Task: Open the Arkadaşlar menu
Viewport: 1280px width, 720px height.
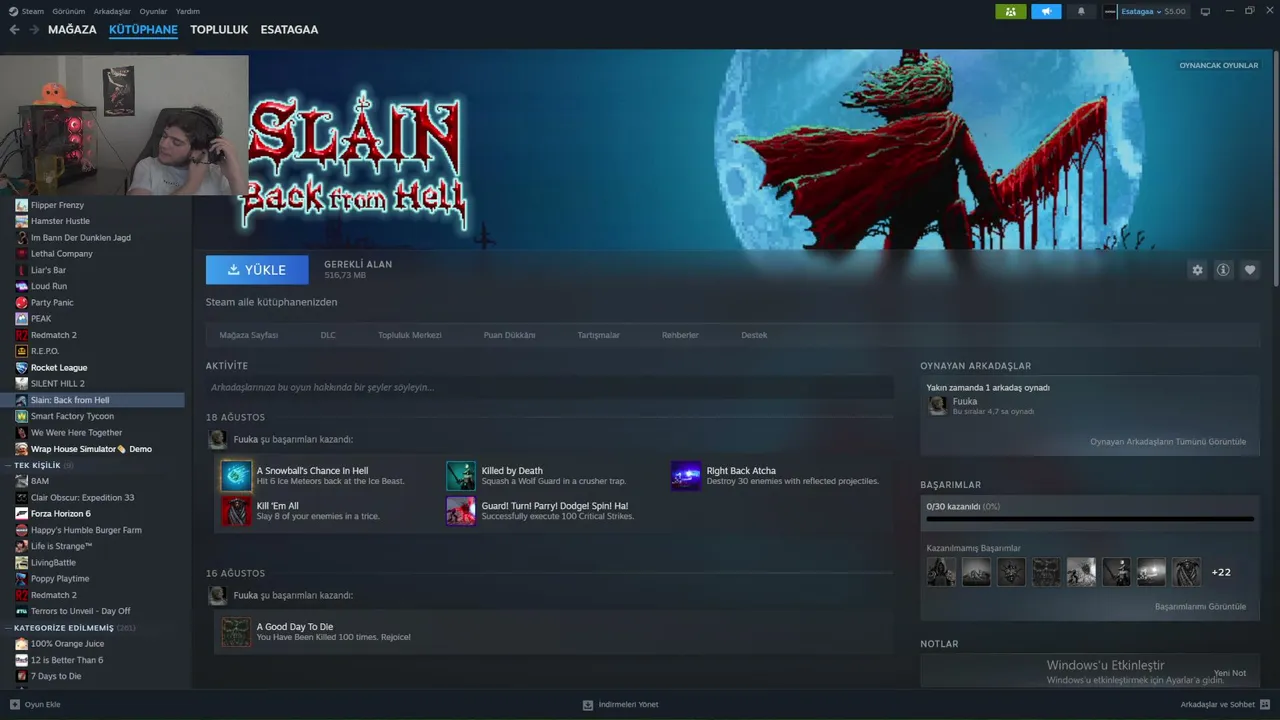Action: click(x=112, y=11)
